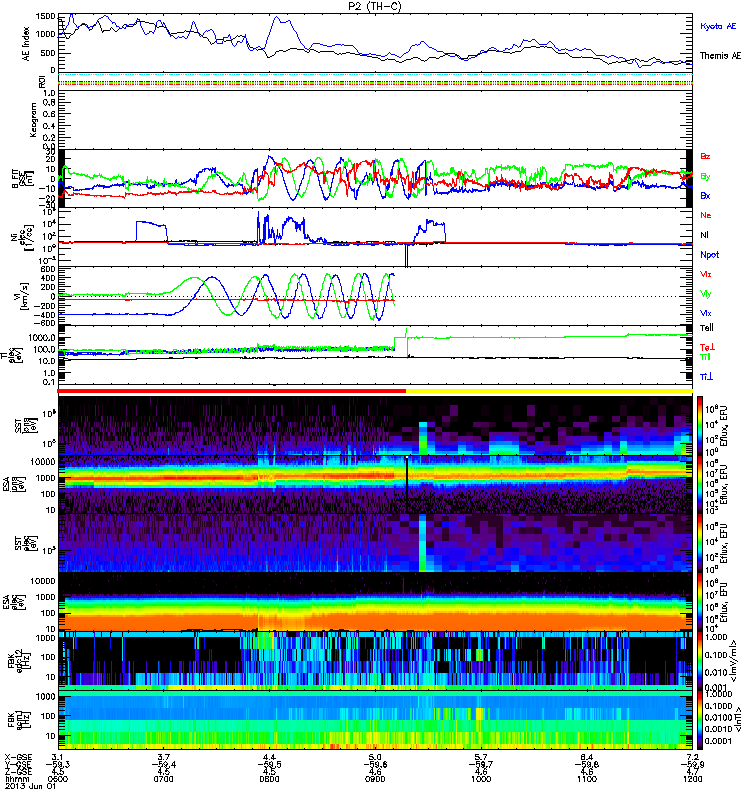
Task: Click the FBK edc12 color bar
Action: click(x=701, y=660)
